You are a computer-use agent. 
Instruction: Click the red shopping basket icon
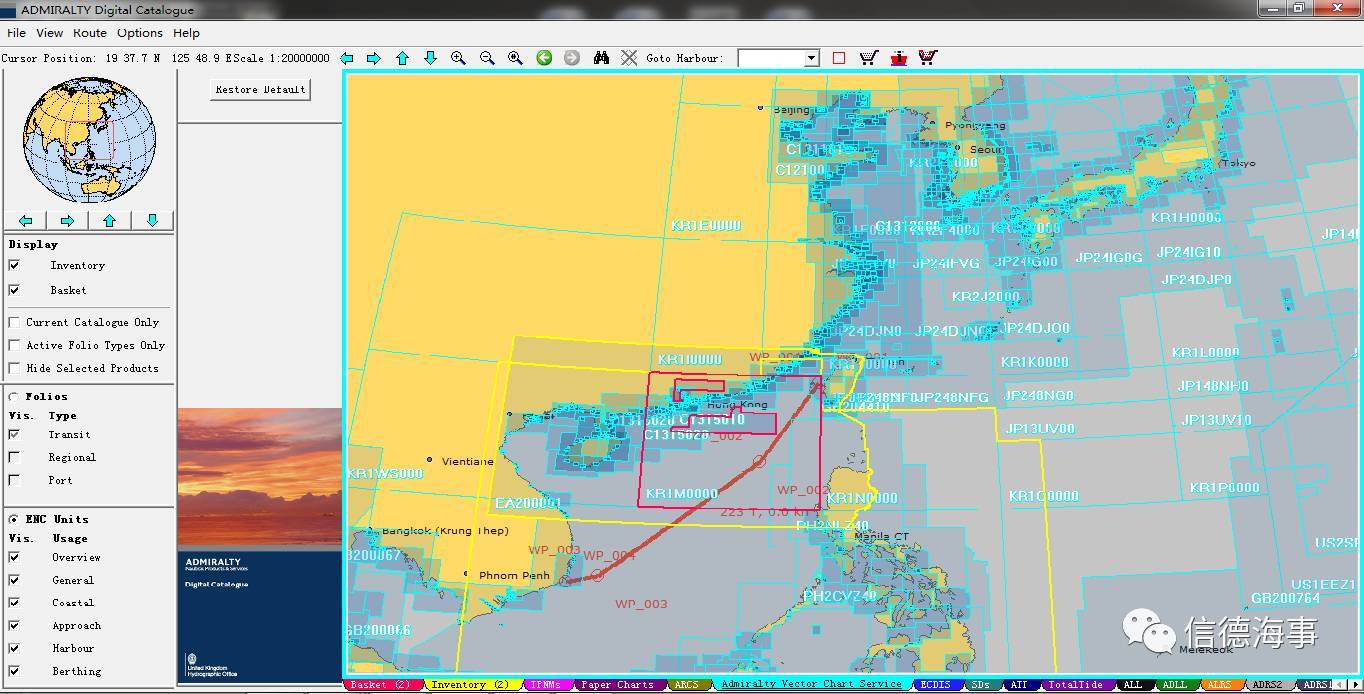tap(927, 58)
